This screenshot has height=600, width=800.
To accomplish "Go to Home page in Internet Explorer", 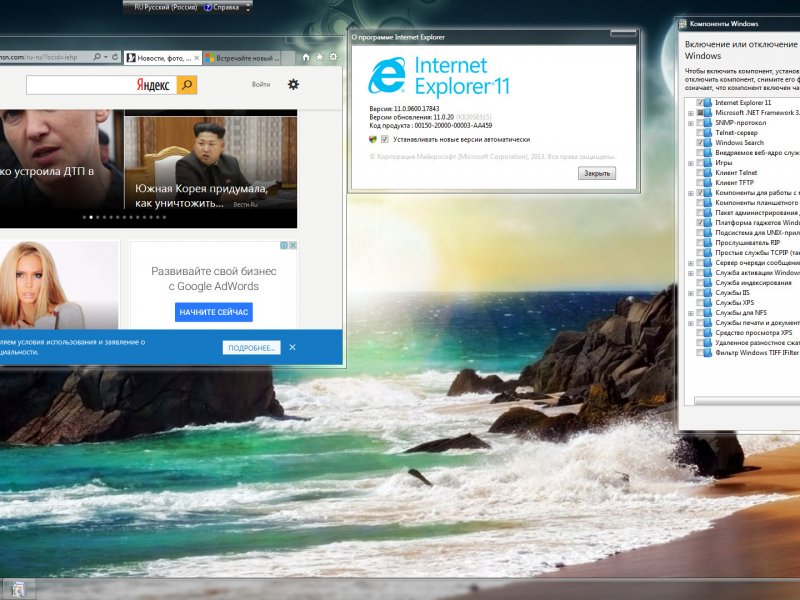I will (306, 57).
